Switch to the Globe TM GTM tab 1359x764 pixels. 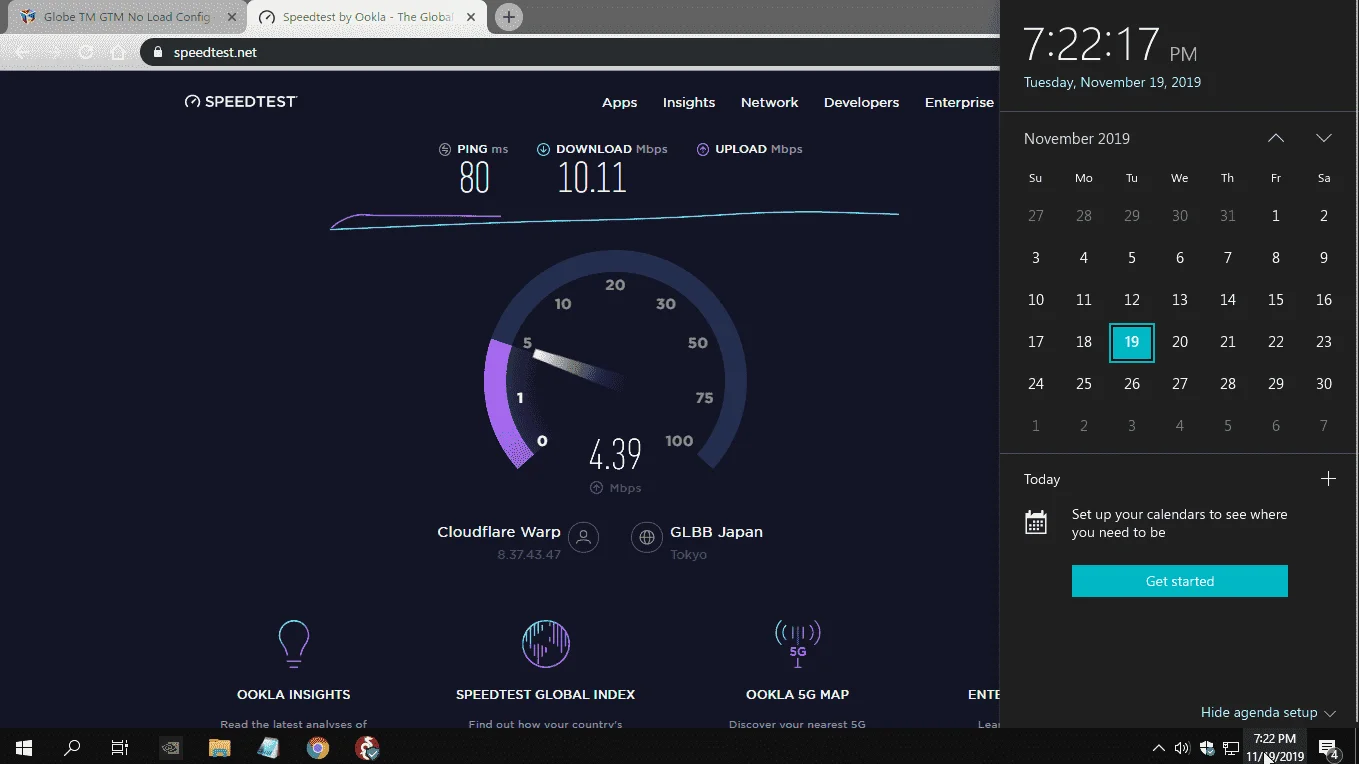tap(127, 17)
